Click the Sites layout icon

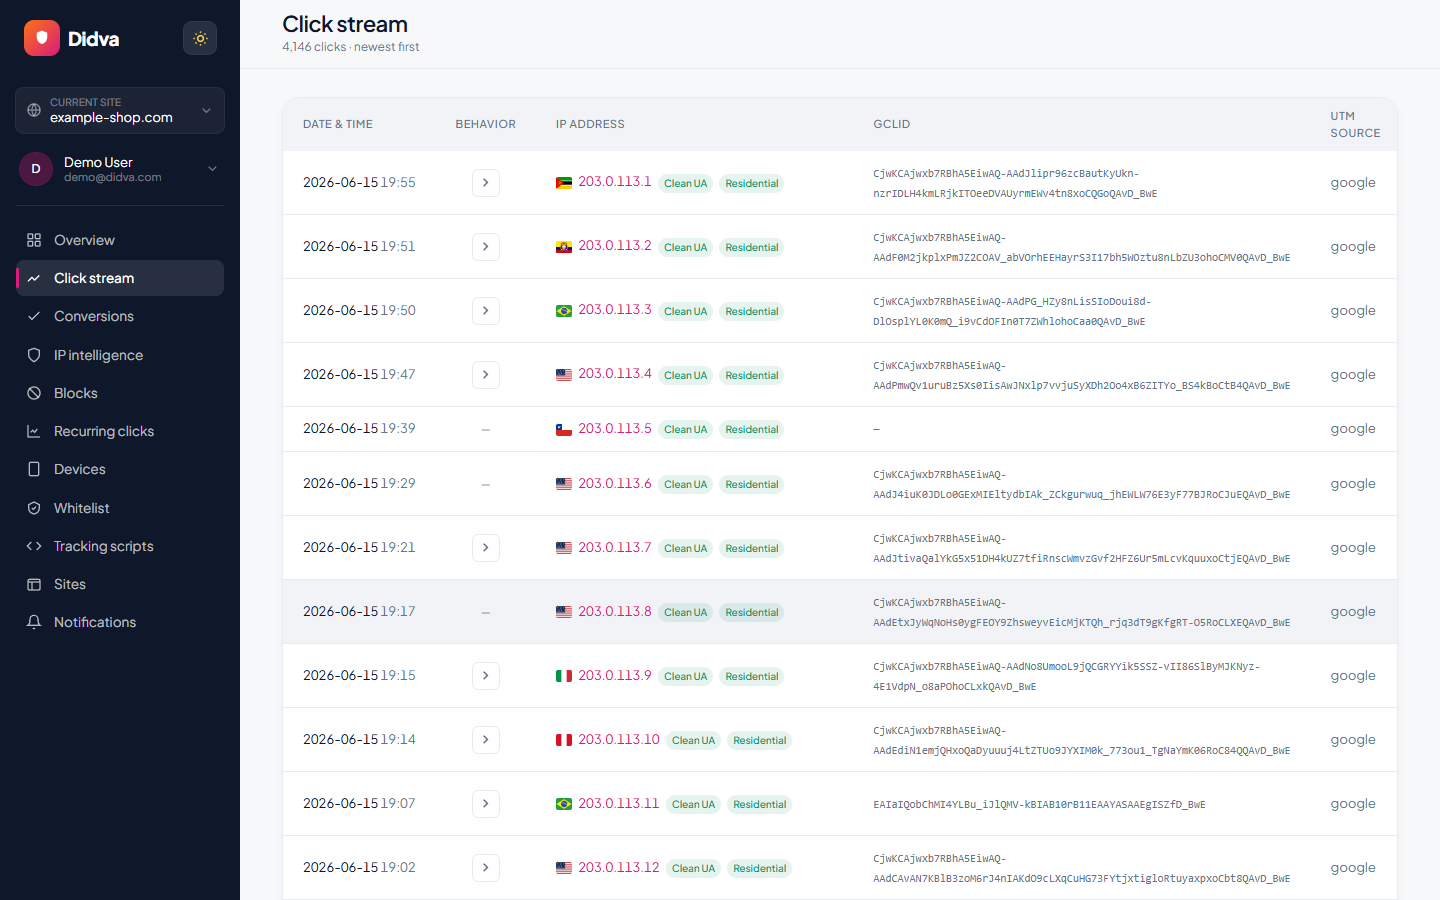(x=34, y=584)
